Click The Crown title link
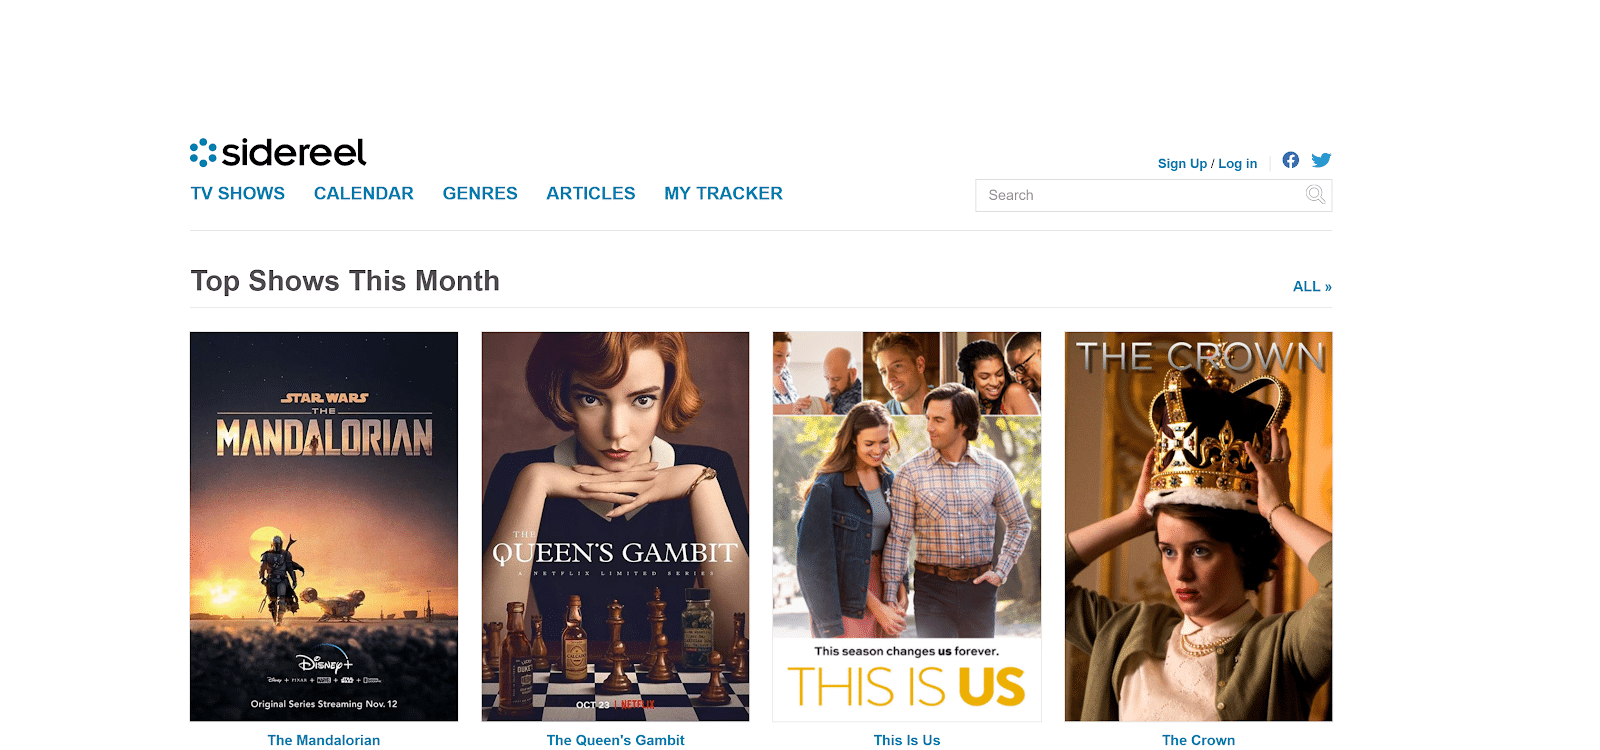 [x=1198, y=740]
